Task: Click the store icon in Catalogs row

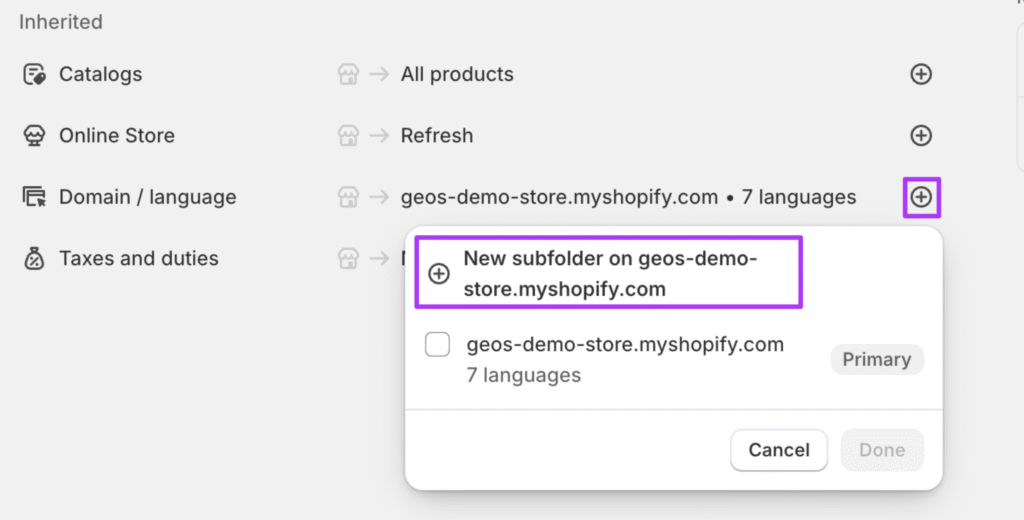Action: (348, 74)
